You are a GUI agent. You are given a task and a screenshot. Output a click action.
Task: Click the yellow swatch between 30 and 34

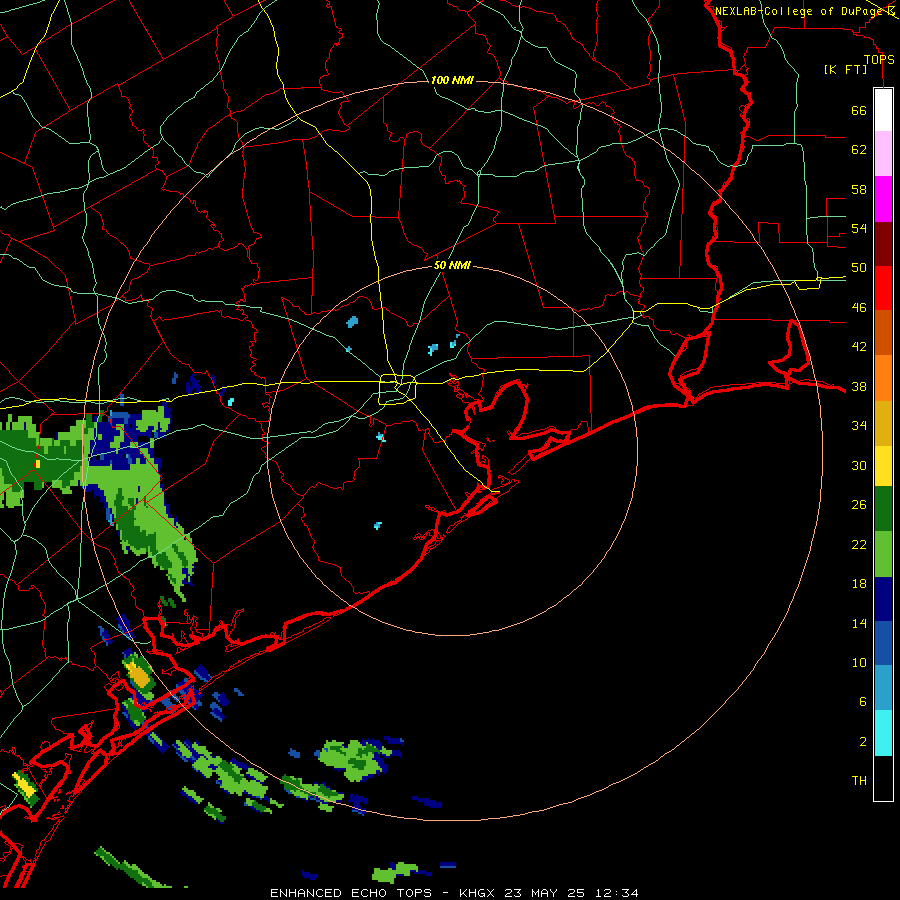[x=883, y=466]
